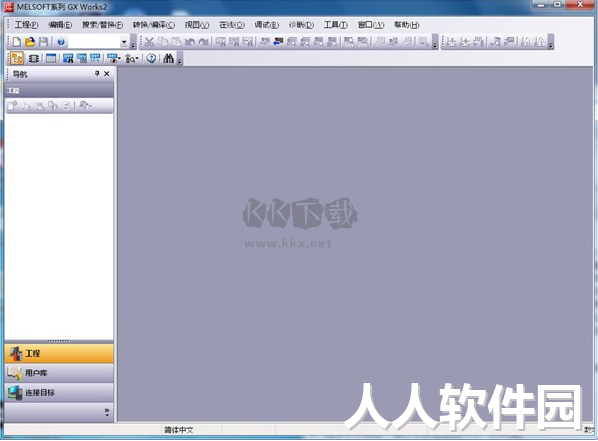Click the Open project folder icon
Screen dimensions: 598x441
point(30,42)
